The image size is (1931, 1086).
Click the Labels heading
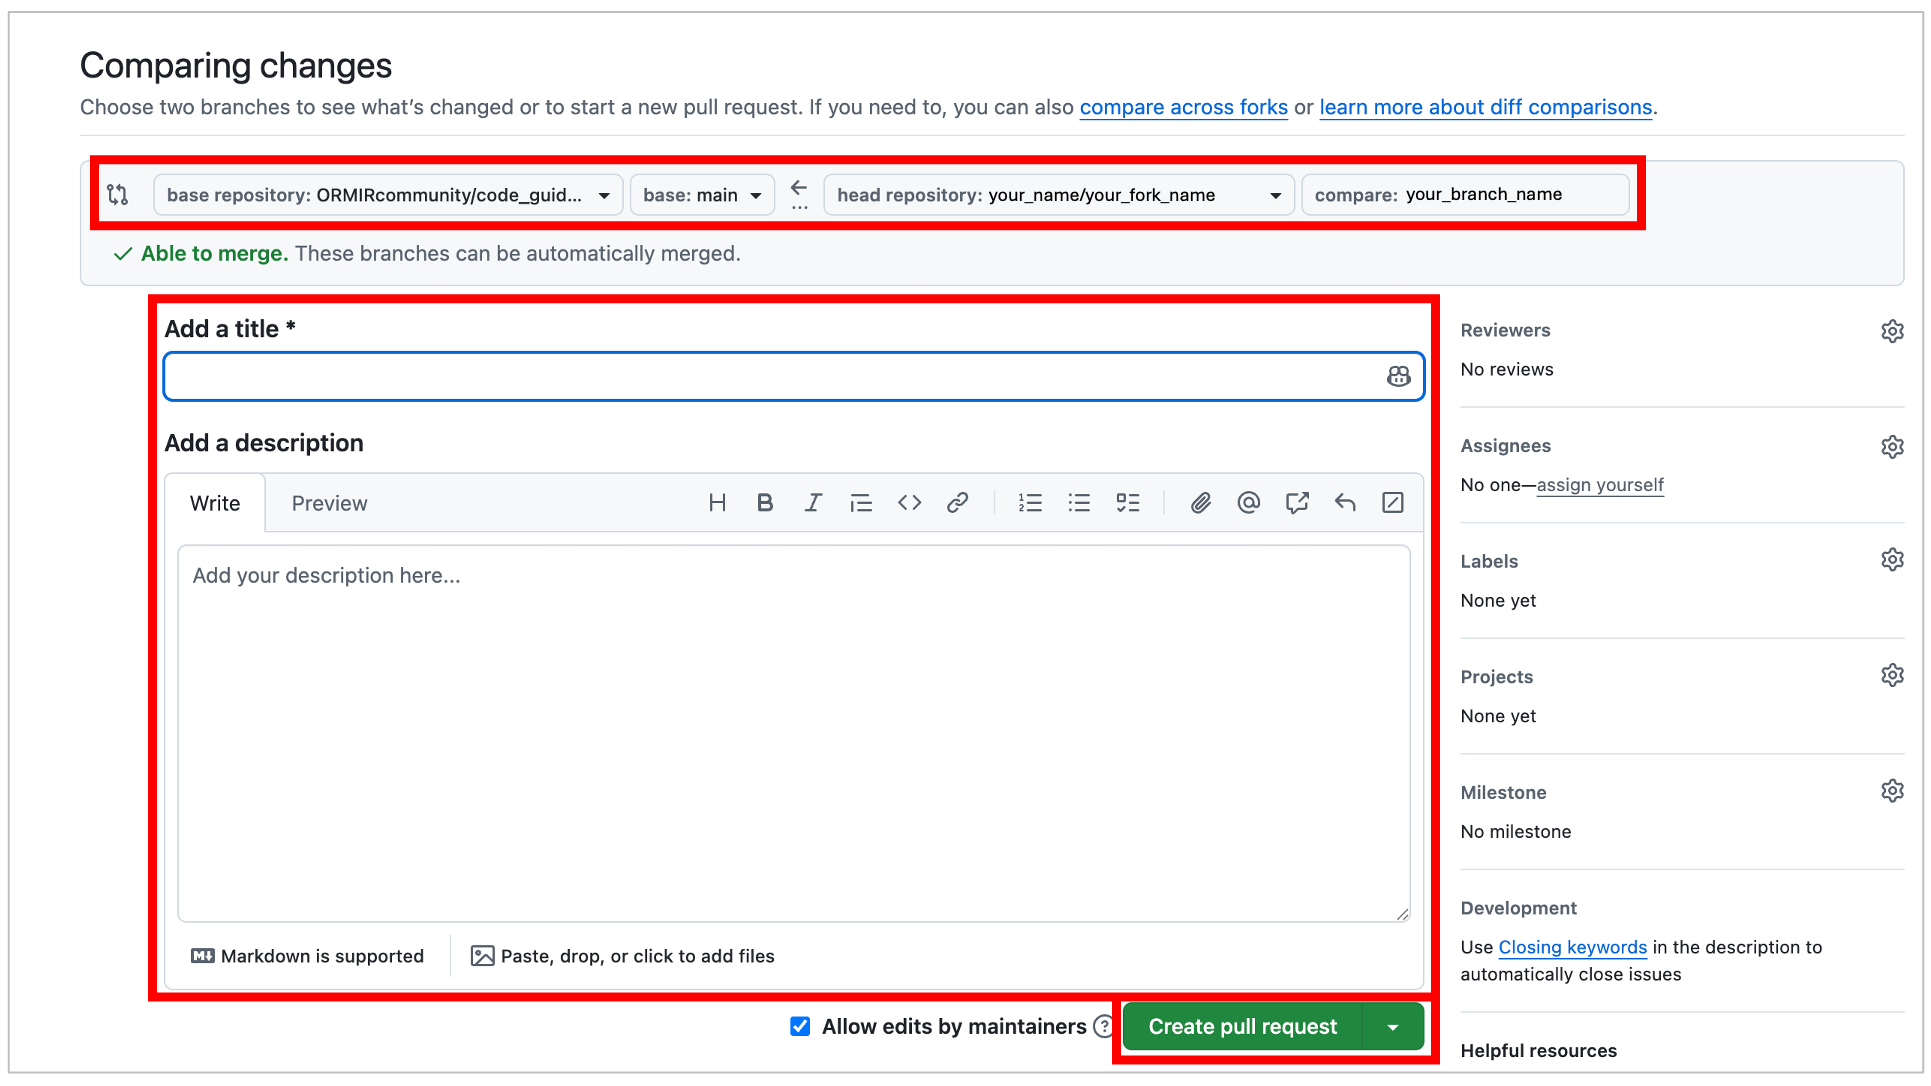(1489, 561)
